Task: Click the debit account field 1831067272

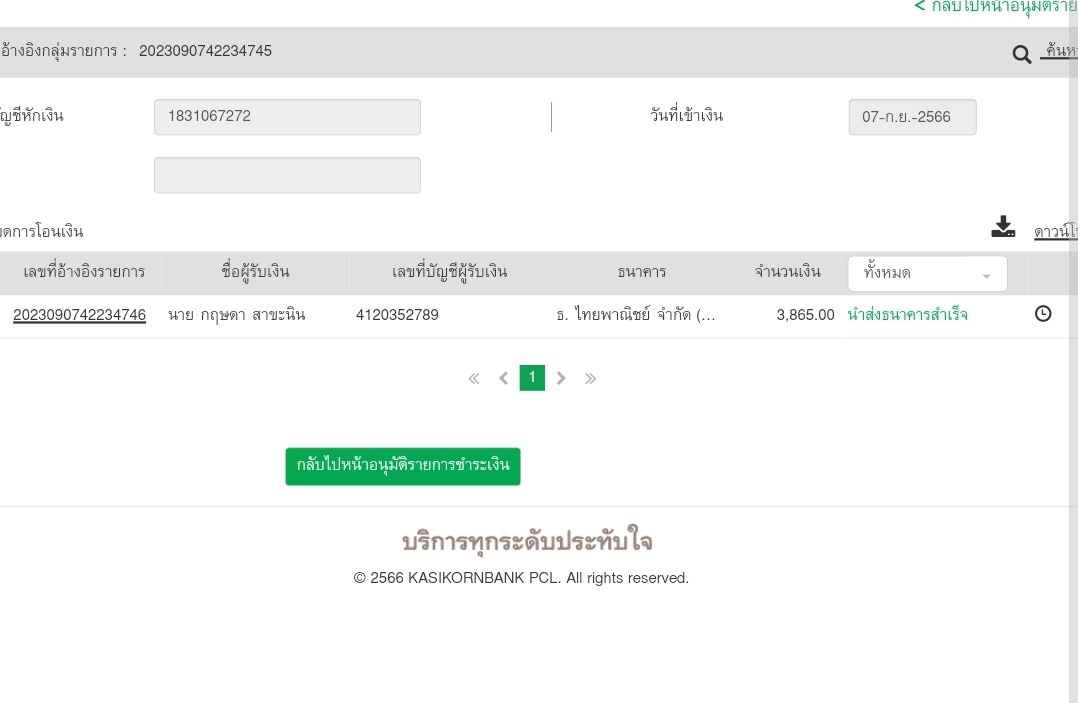Action: (x=287, y=117)
